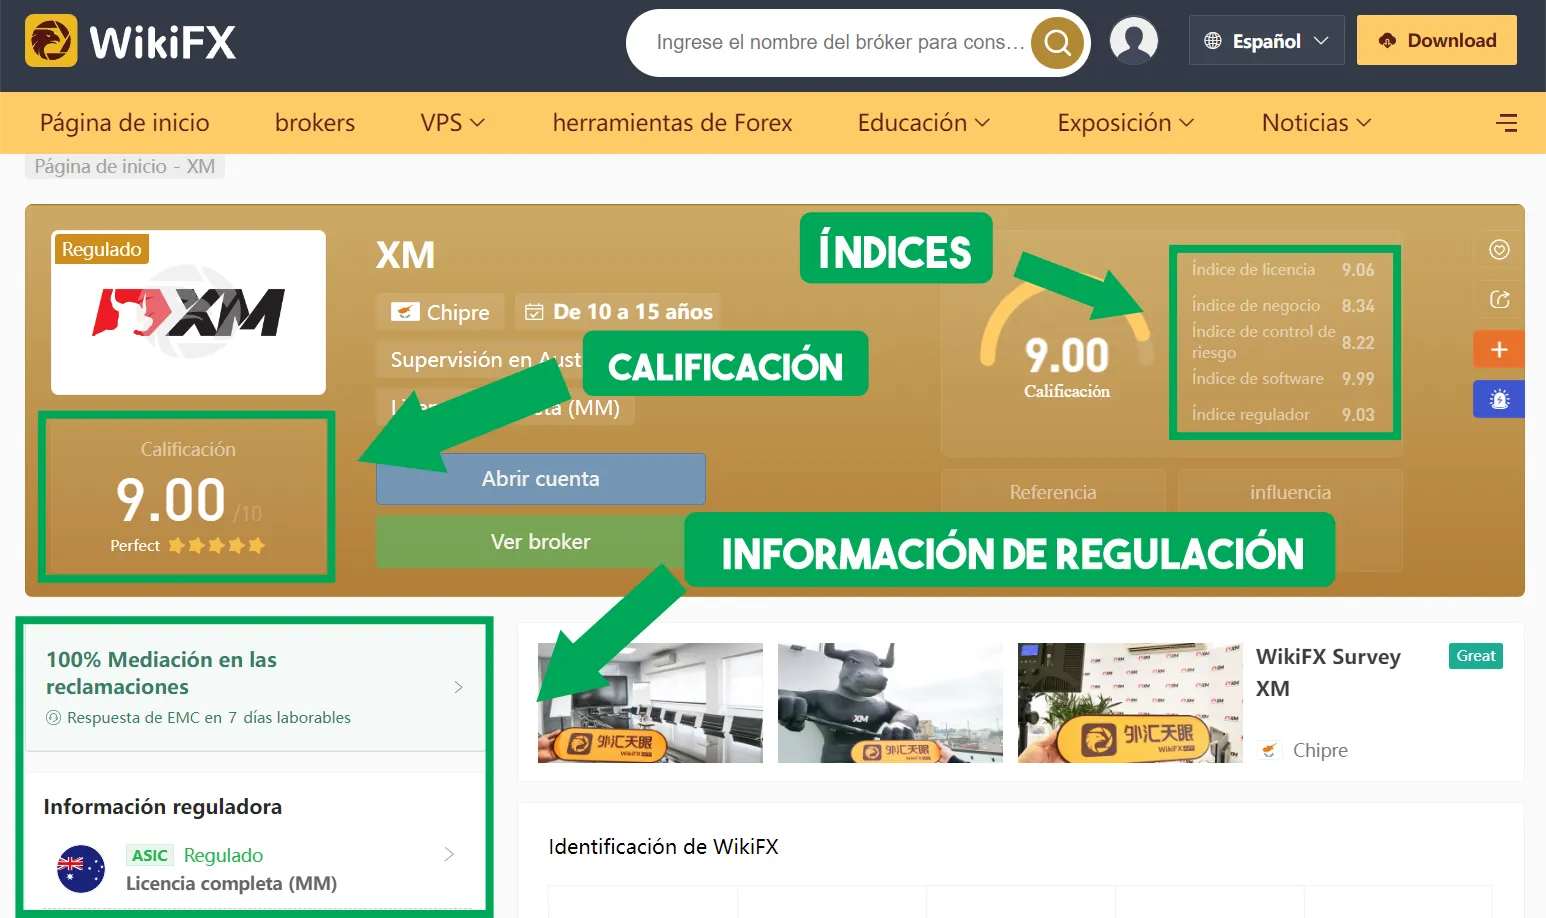Click Índice regulador 9.03
The height and width of the screenshot is (918, 1546).
1283,415
